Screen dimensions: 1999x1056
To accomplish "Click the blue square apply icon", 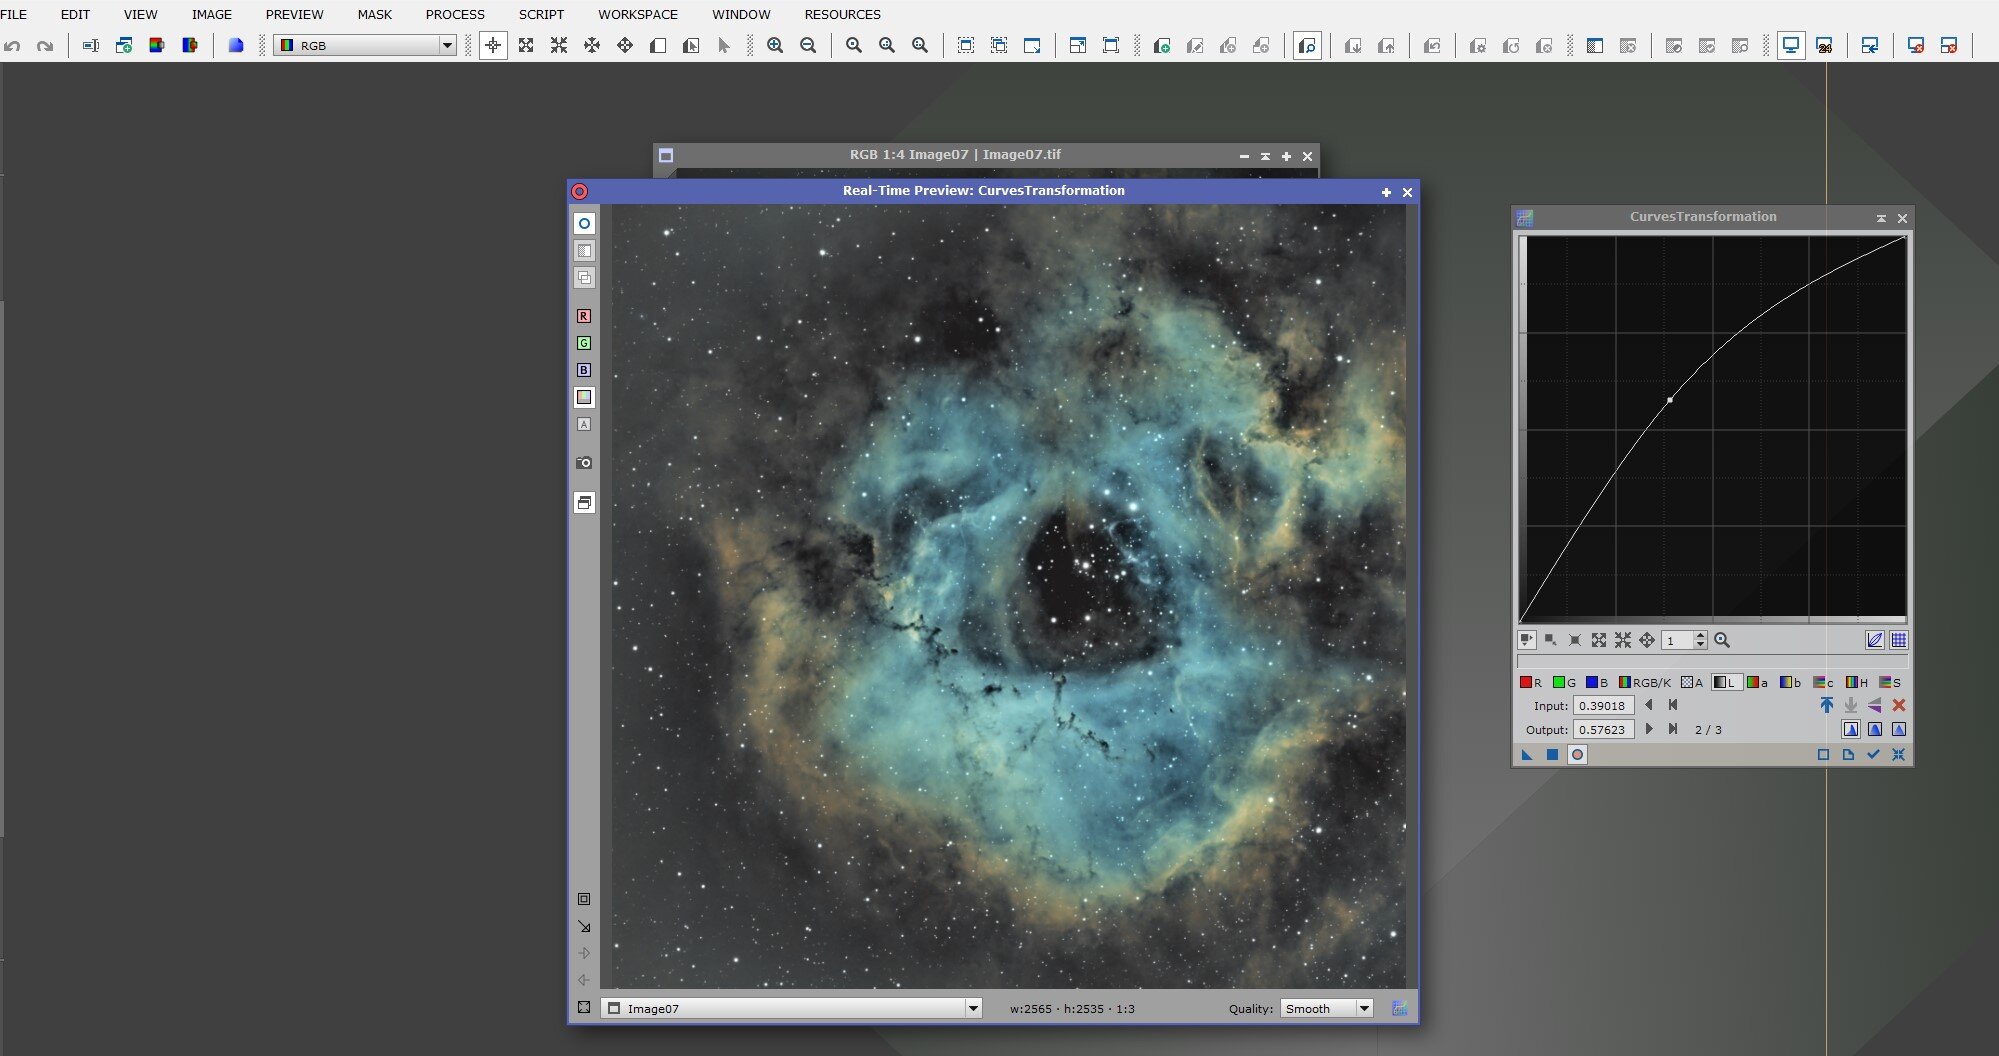I will pos(1552,755).
